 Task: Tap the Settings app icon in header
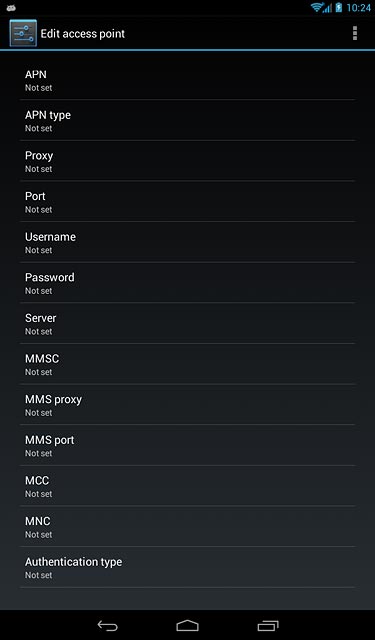(x=23, y=33)
